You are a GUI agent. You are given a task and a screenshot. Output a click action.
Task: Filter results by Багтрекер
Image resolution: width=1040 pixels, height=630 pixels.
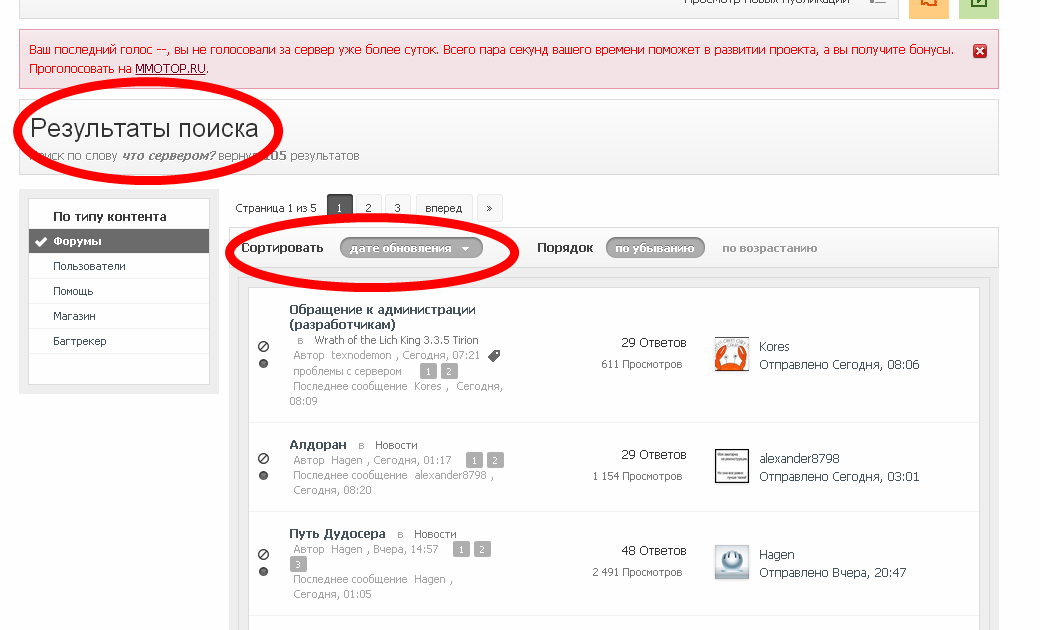(119, 342)
